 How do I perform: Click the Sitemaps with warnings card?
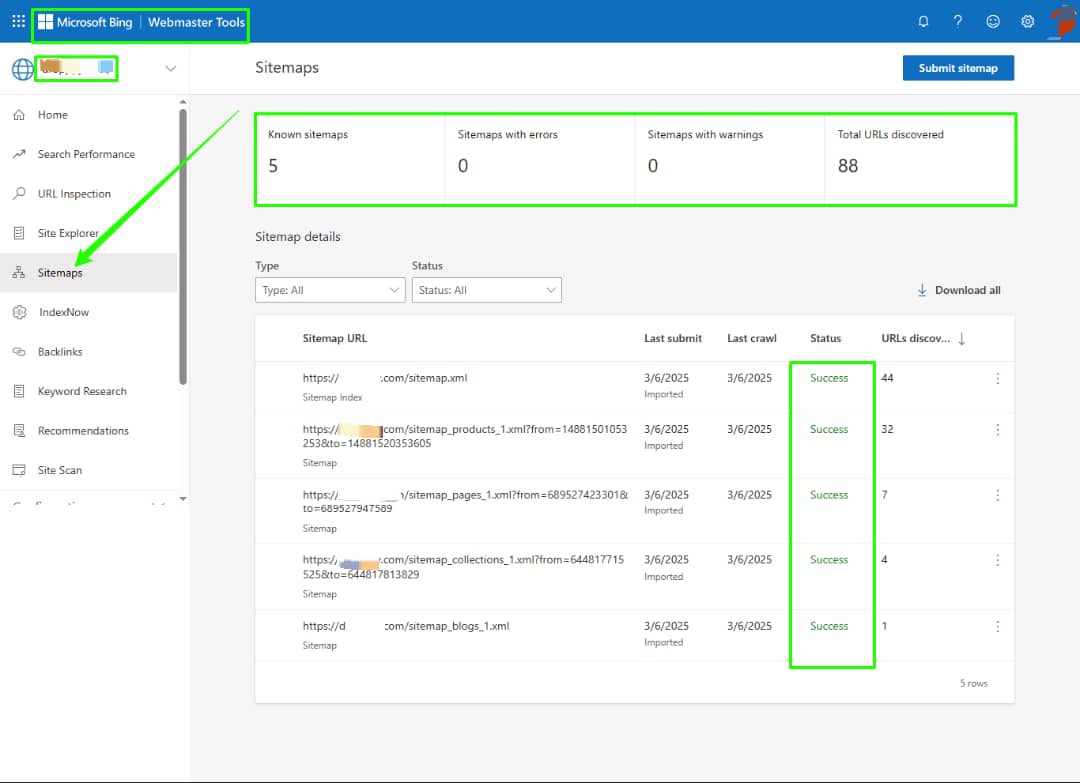click(x=730, y=159)
